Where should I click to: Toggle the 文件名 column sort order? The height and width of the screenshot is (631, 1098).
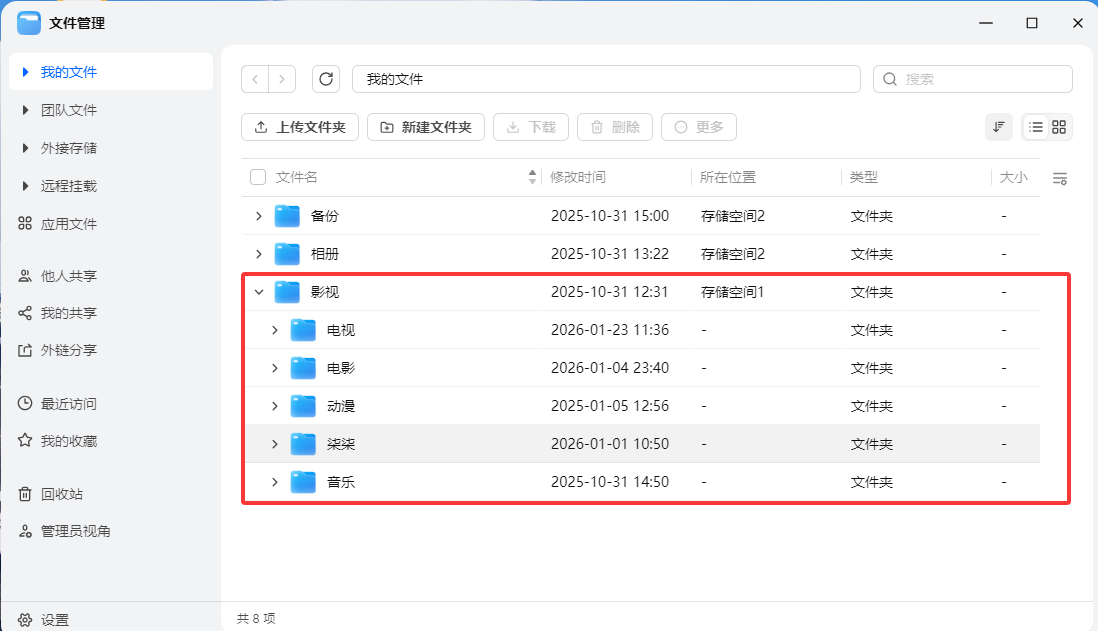point(531,176)
